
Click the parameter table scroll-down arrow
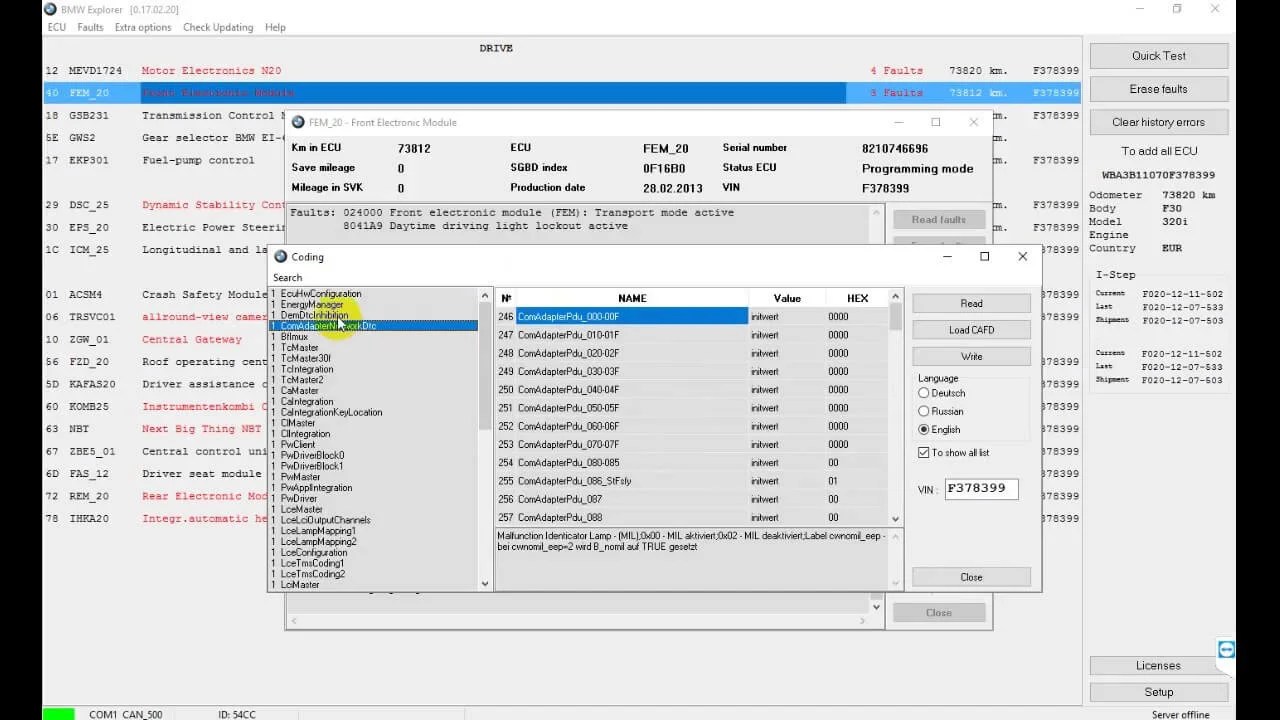(896, 517)
